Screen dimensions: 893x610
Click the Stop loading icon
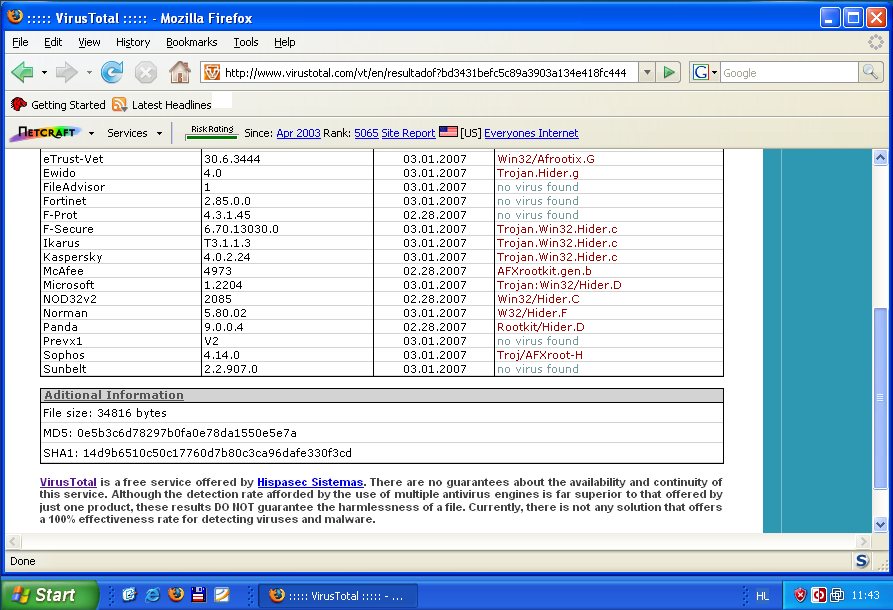pos(146,72)
